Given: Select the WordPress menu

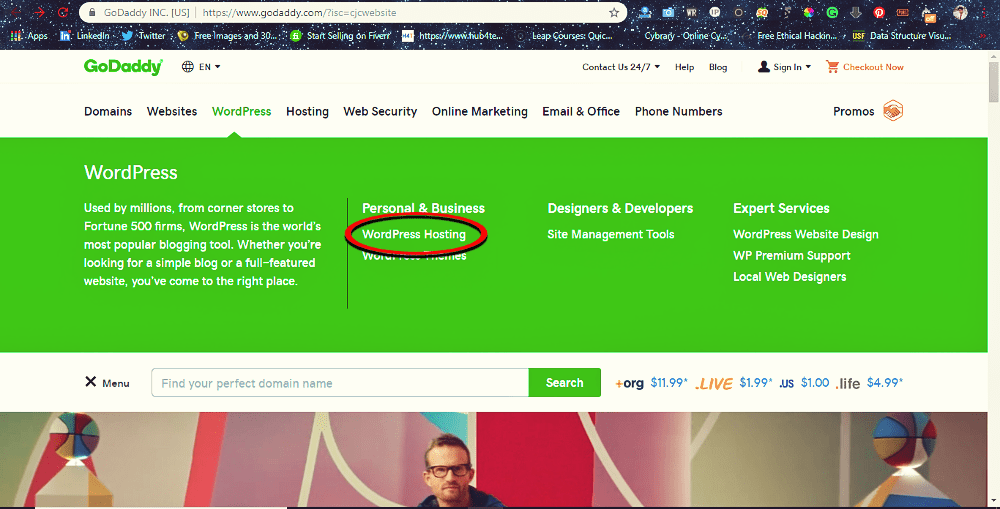Looking at the screenshot, I should tap(242, 111).
